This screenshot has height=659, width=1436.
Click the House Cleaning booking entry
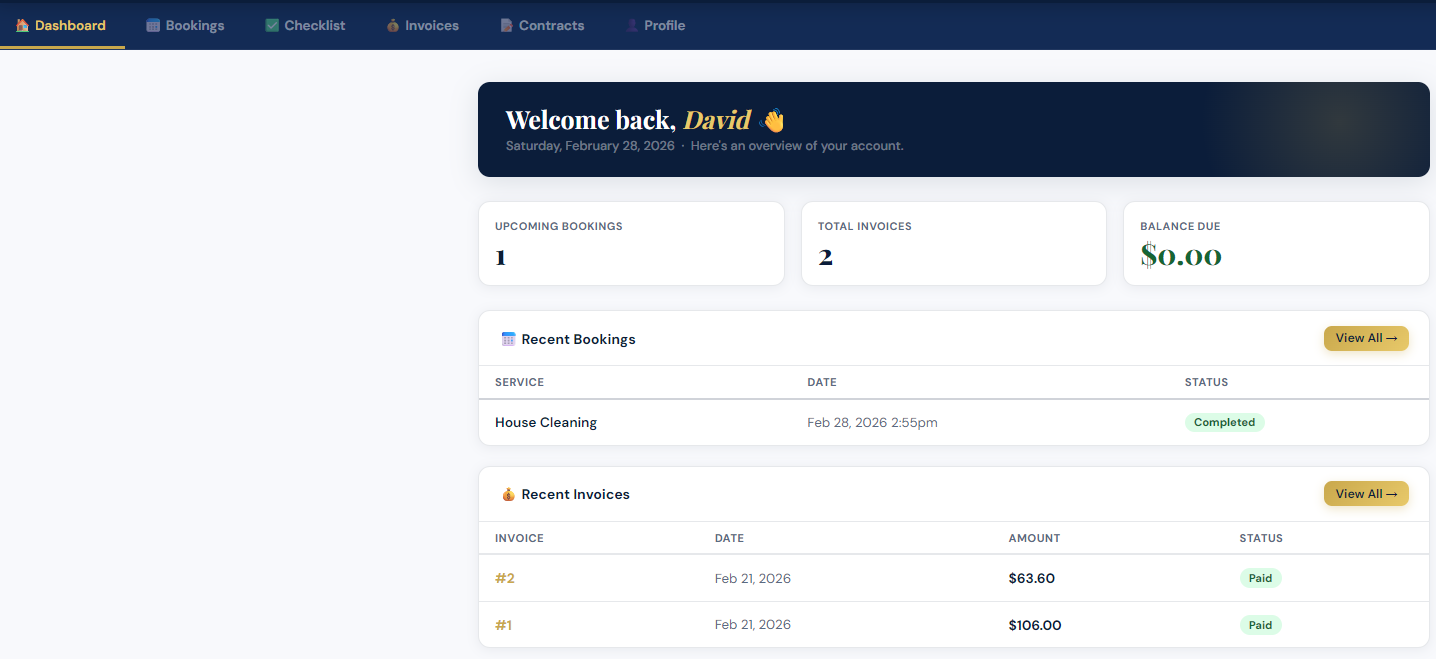click(546, 422)
